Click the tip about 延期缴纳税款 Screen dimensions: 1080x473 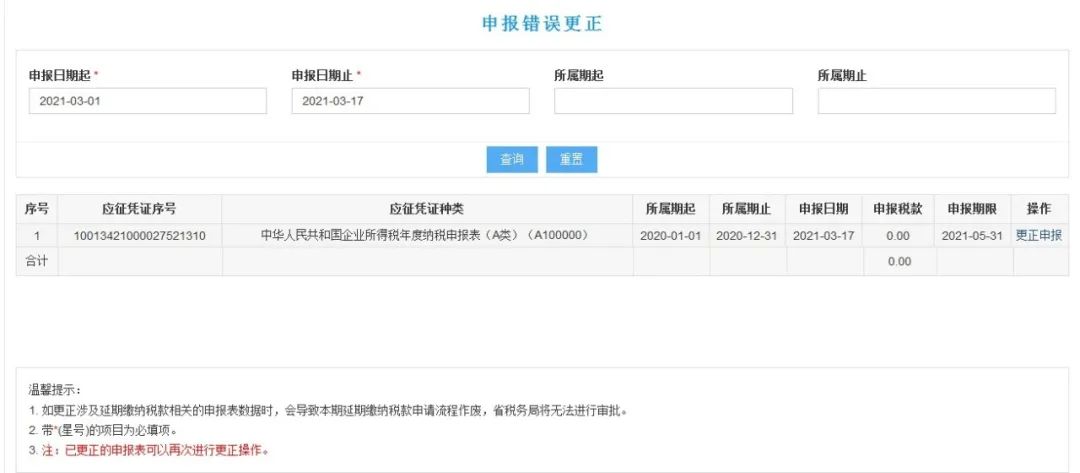tap(328, 411)
